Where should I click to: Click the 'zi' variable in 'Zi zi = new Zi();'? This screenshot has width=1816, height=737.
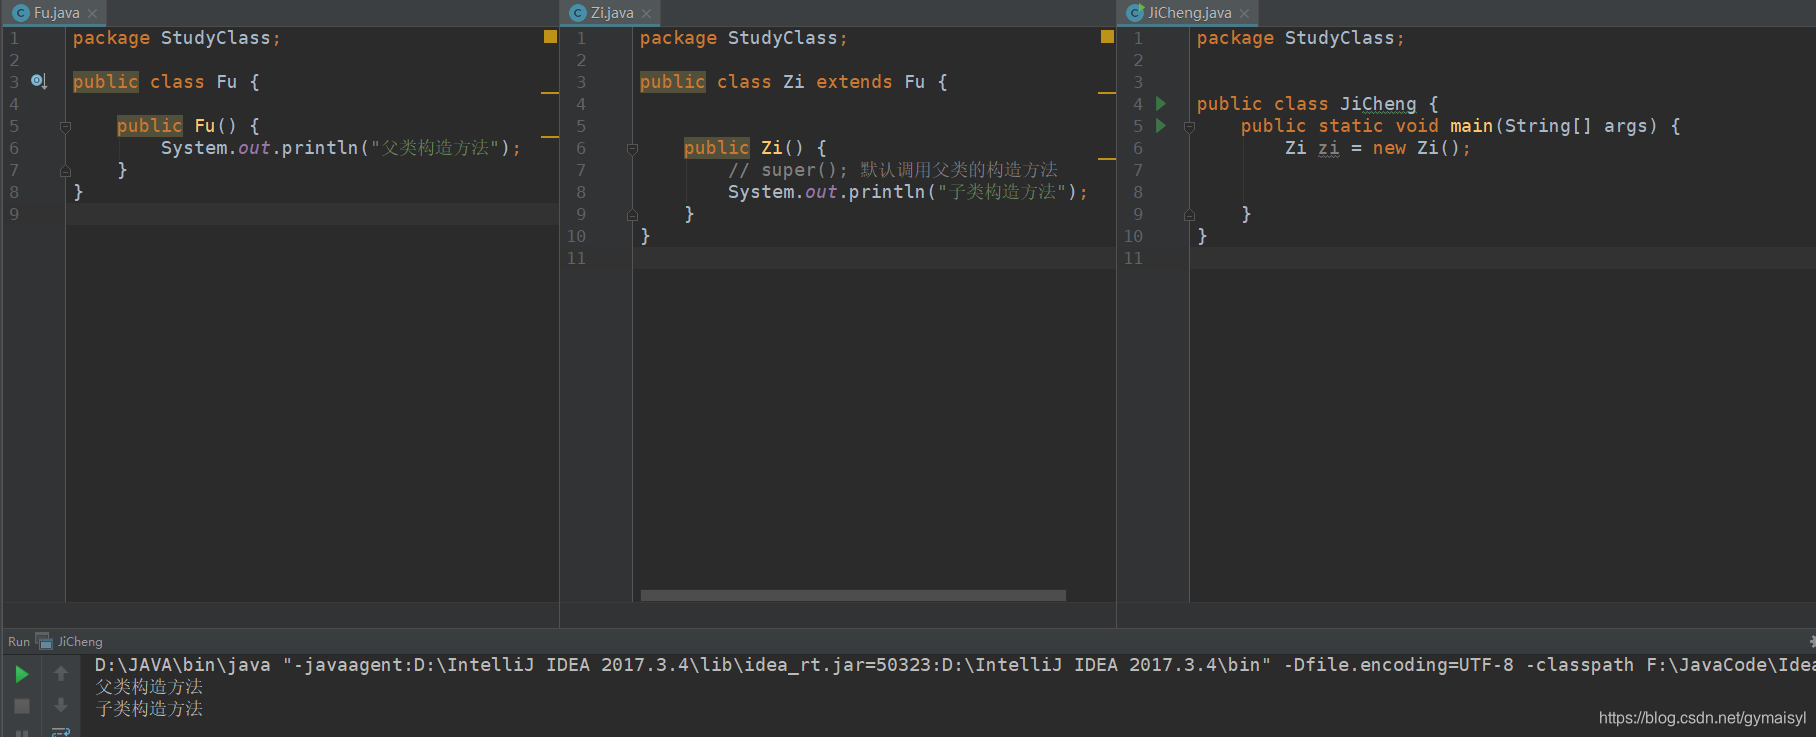pos(1328,148)
